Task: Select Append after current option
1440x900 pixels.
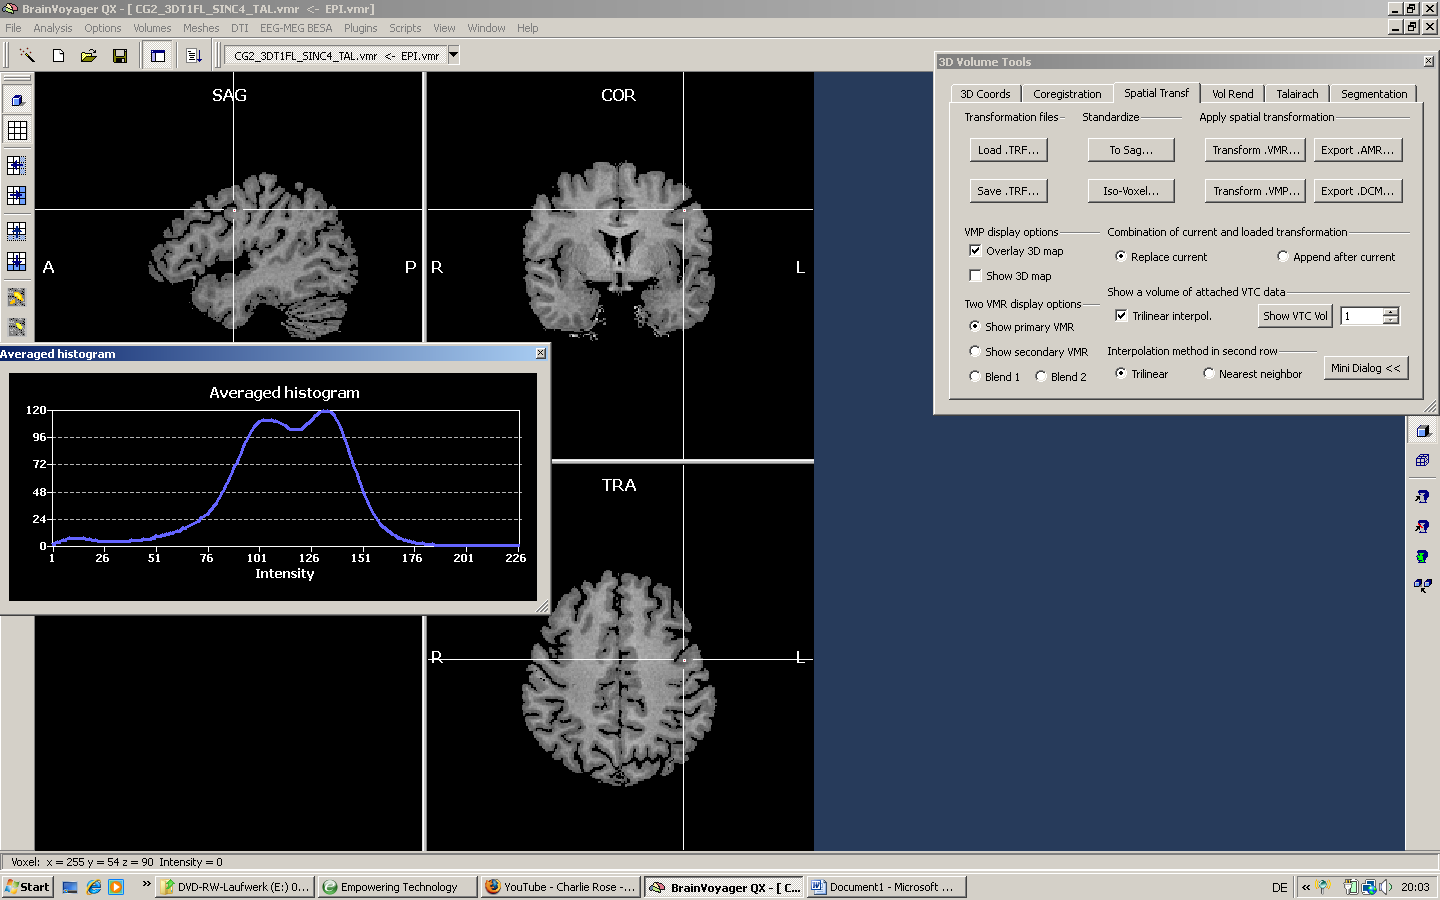Action: [x=1283, y=257]
